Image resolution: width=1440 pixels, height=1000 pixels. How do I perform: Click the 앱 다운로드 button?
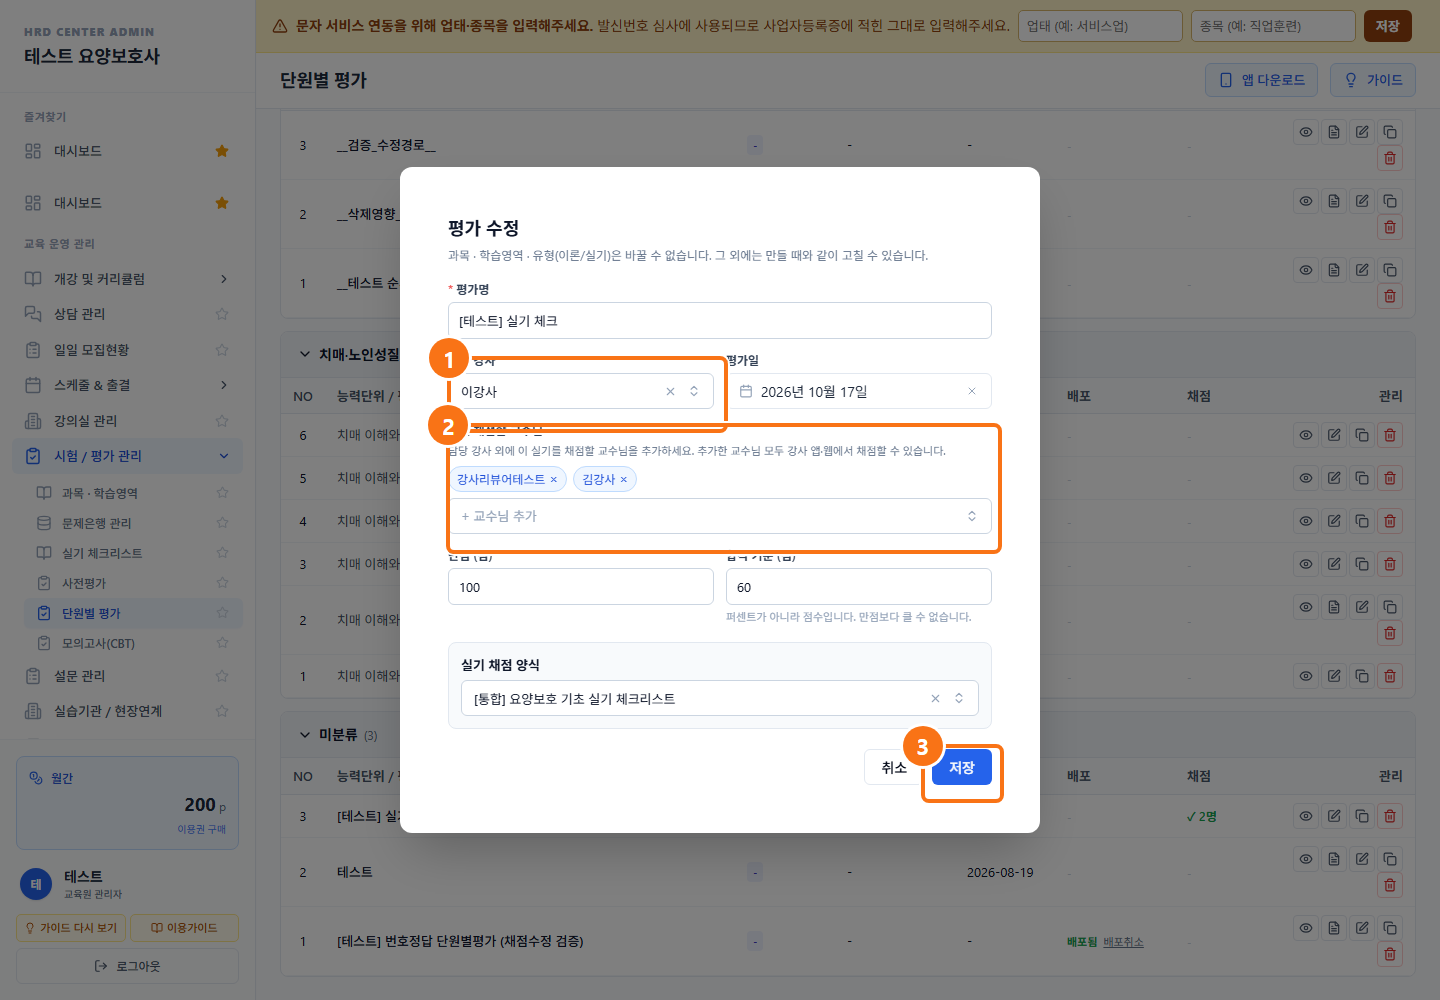click(x=1262, y=80)
